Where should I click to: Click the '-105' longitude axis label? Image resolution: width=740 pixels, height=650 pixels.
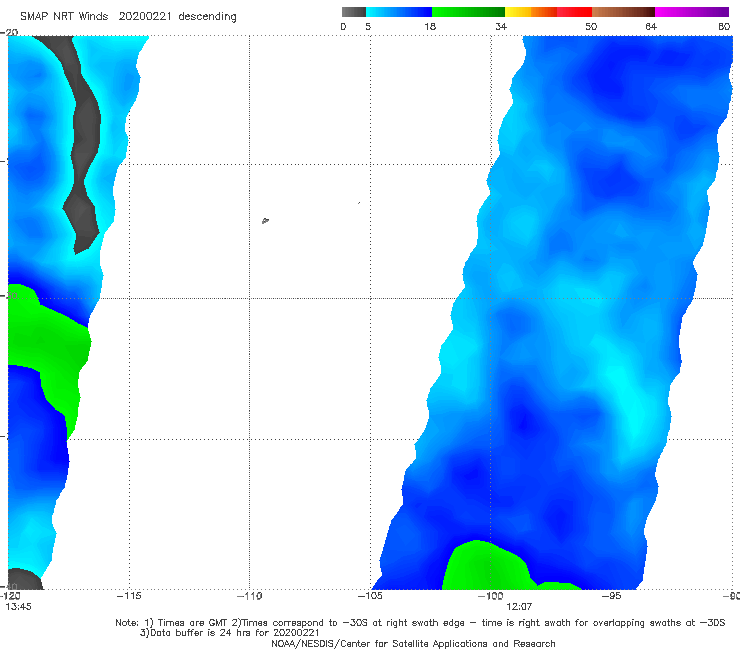(370, 596)
